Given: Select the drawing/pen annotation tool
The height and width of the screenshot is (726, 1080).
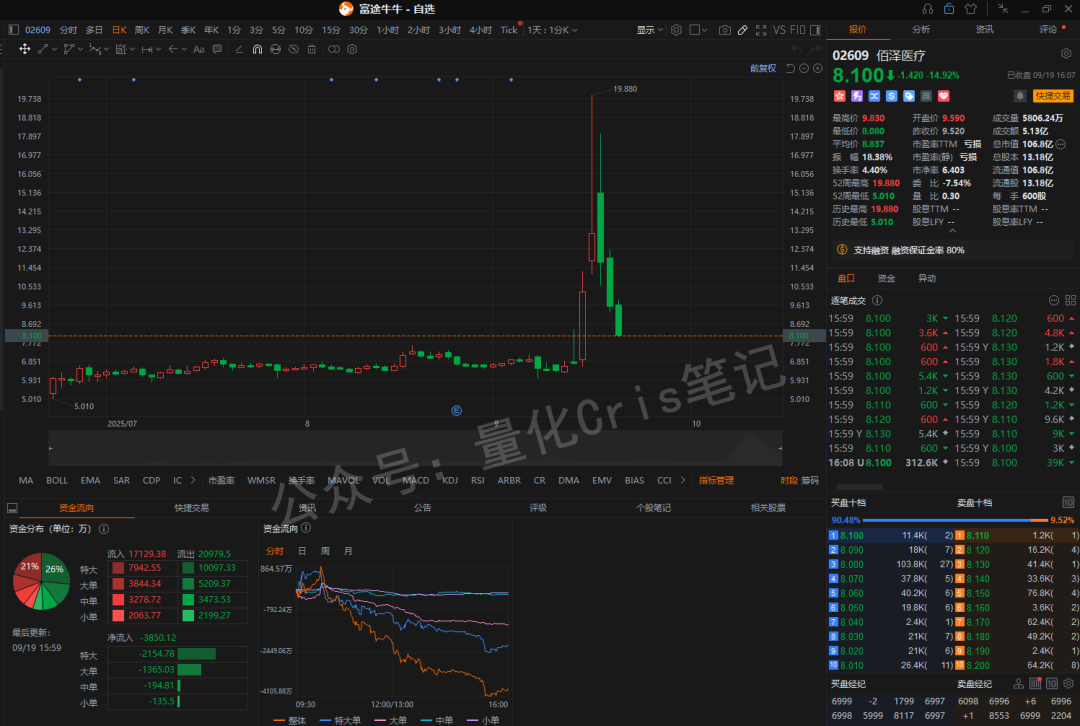Looking at the screenshot, I should click(x=742, y=29).
